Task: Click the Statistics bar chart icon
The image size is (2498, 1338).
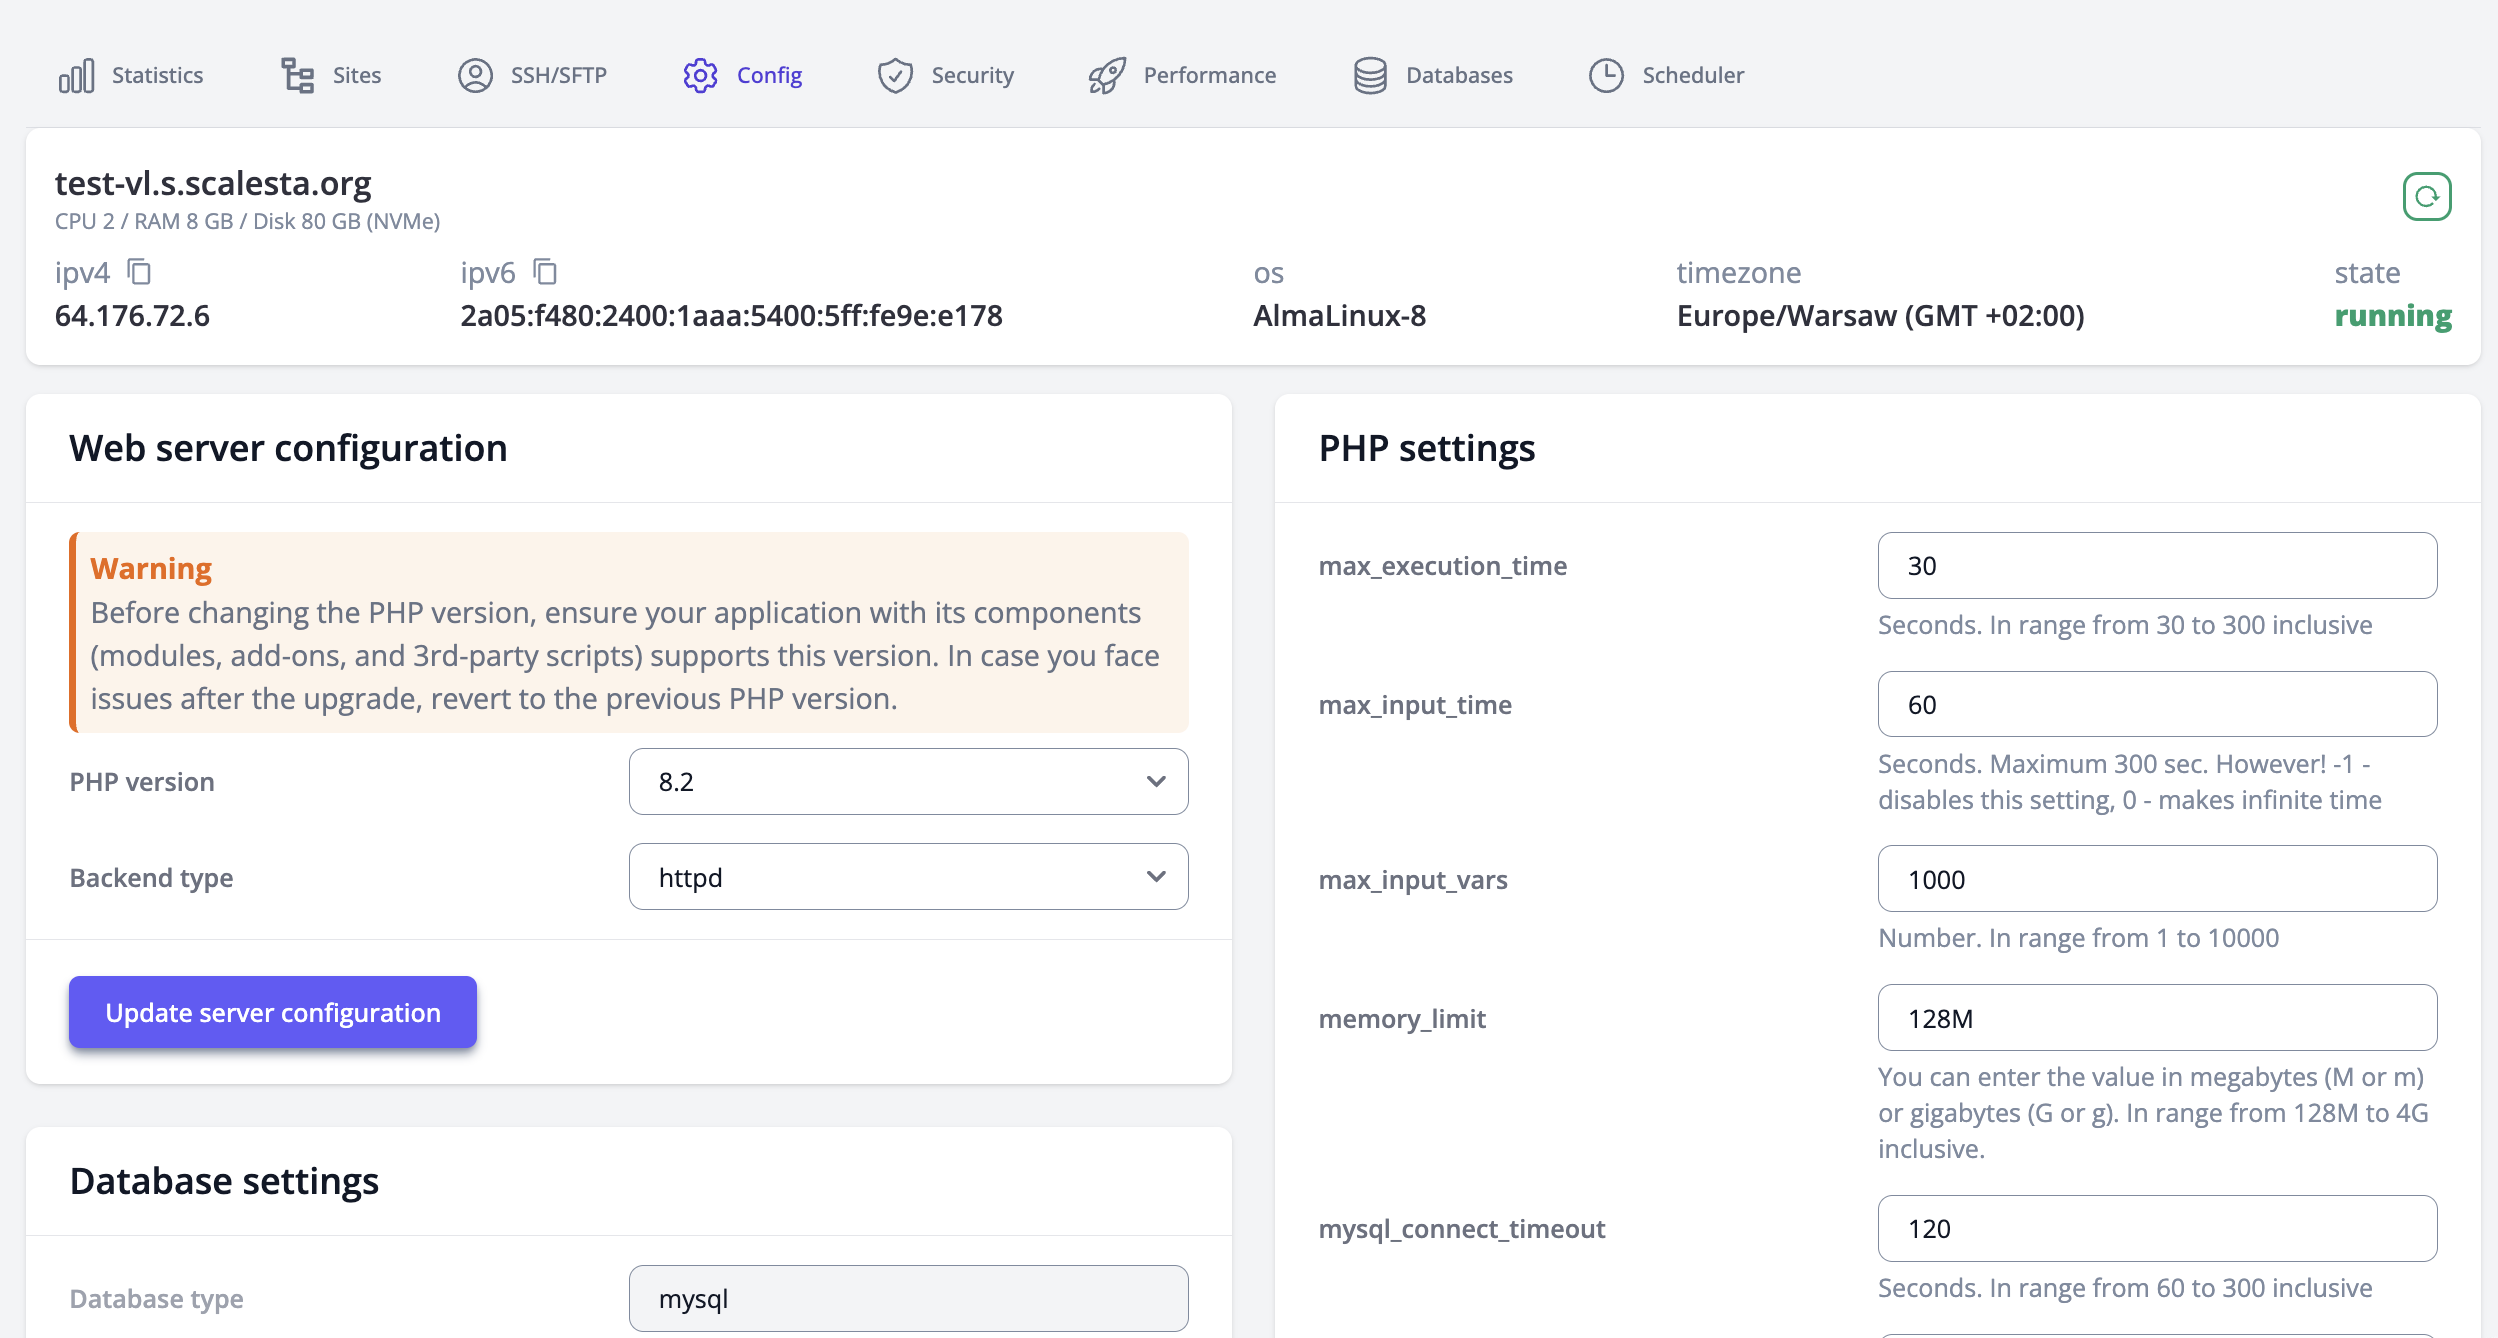Action: point(76,75)
